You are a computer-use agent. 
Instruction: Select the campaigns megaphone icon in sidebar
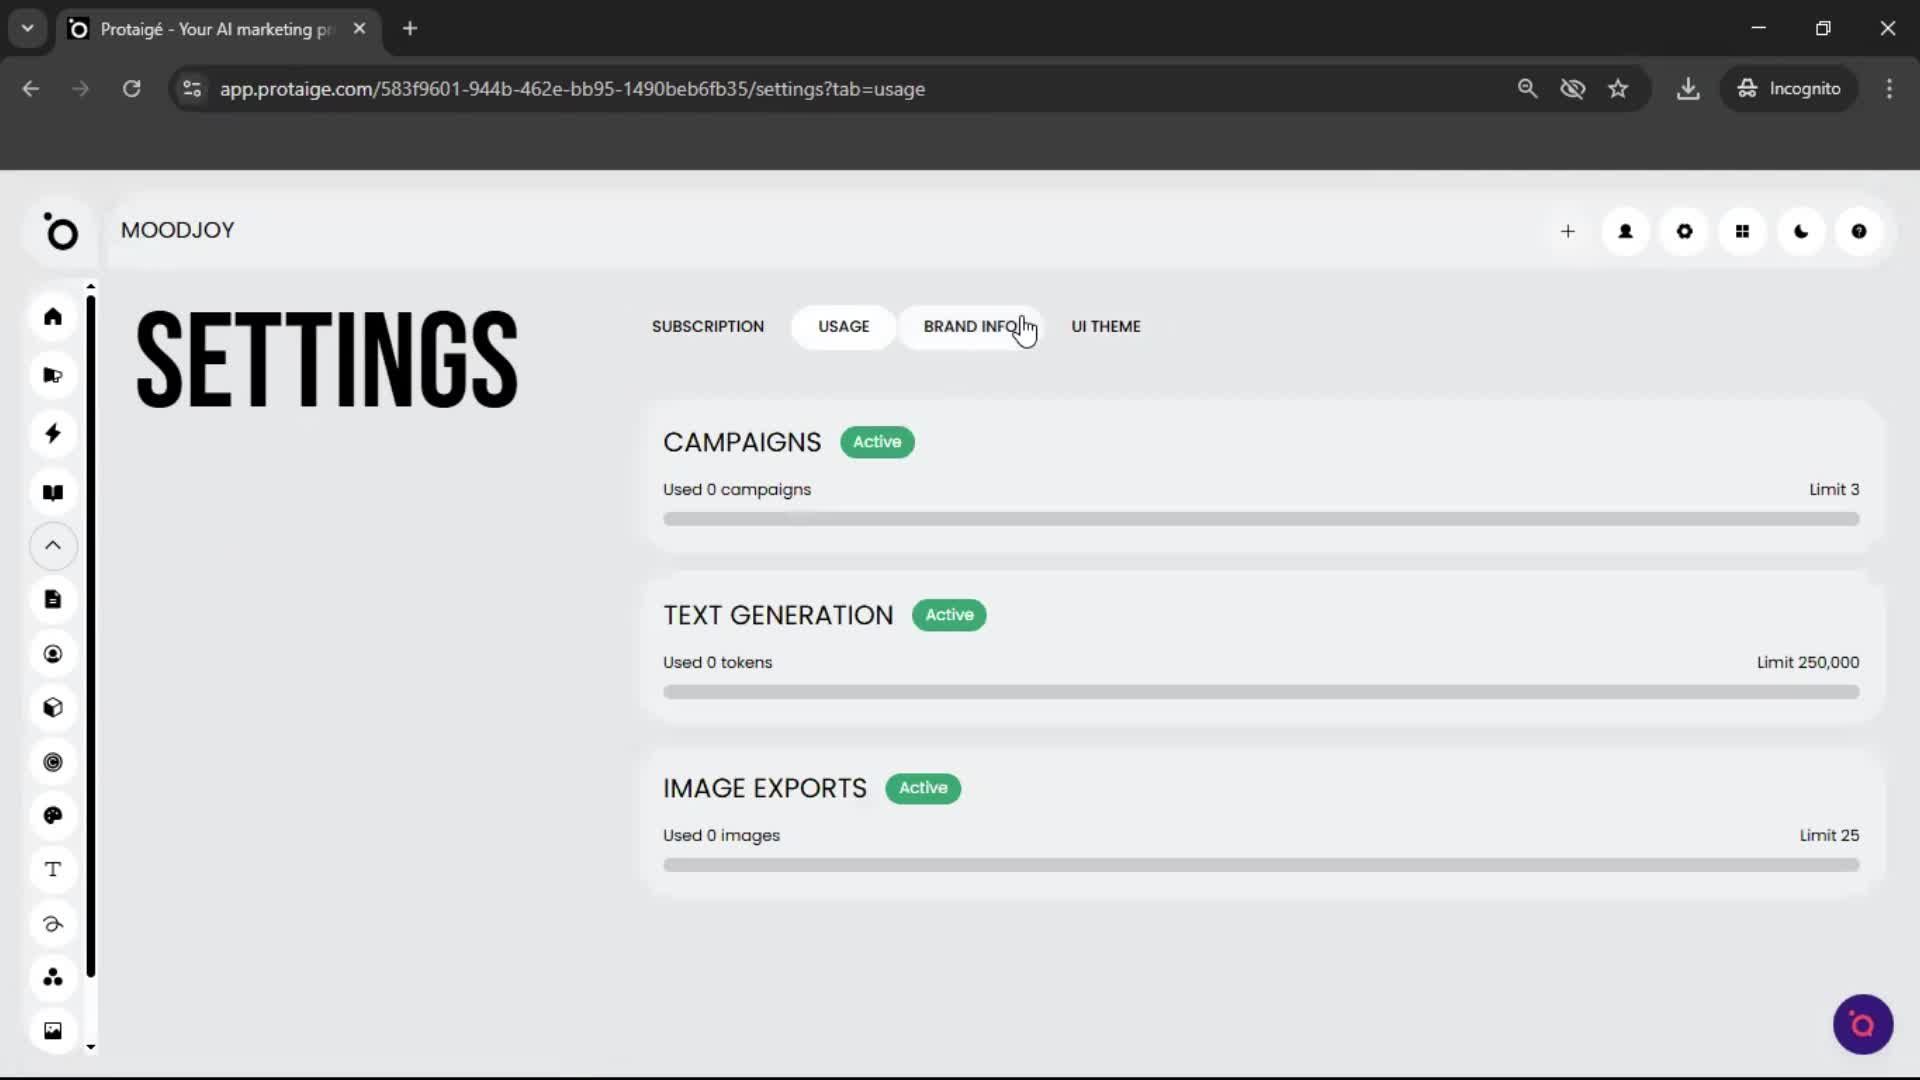click(x=53, y=375)
